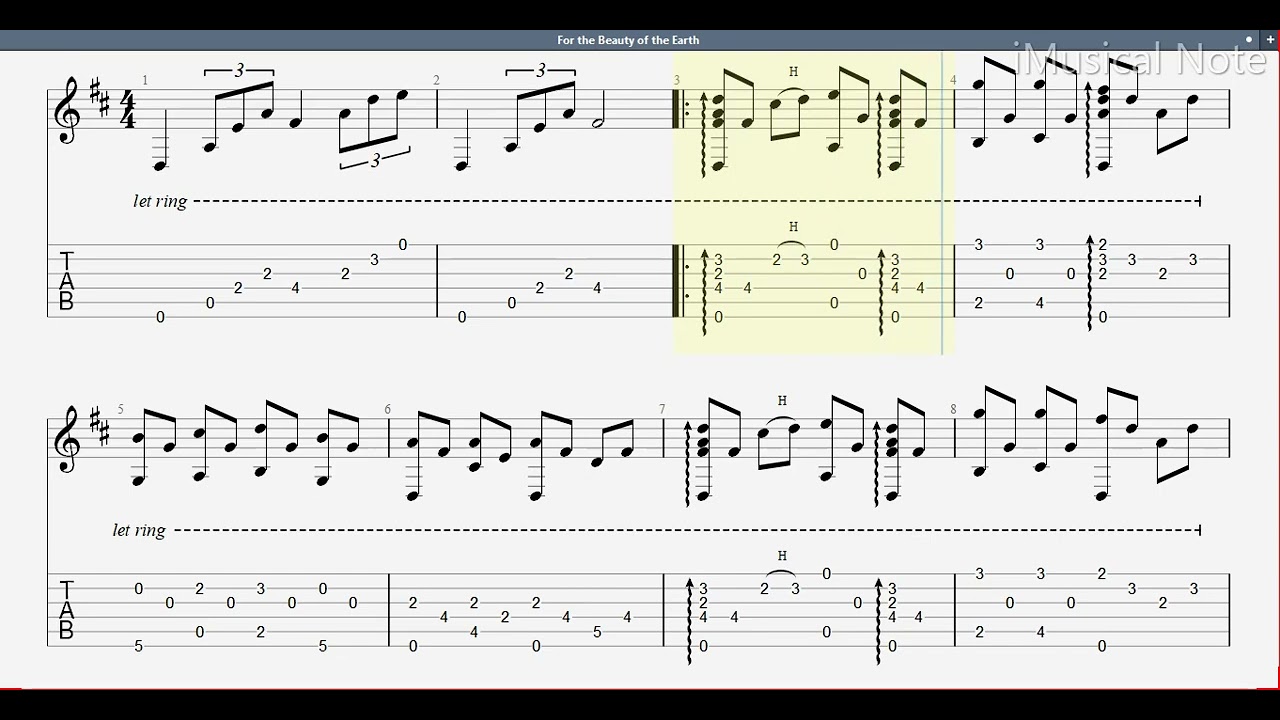Select measure number 8
Viewport: 1280px width, 720px height.
click(x=953, y=409)
